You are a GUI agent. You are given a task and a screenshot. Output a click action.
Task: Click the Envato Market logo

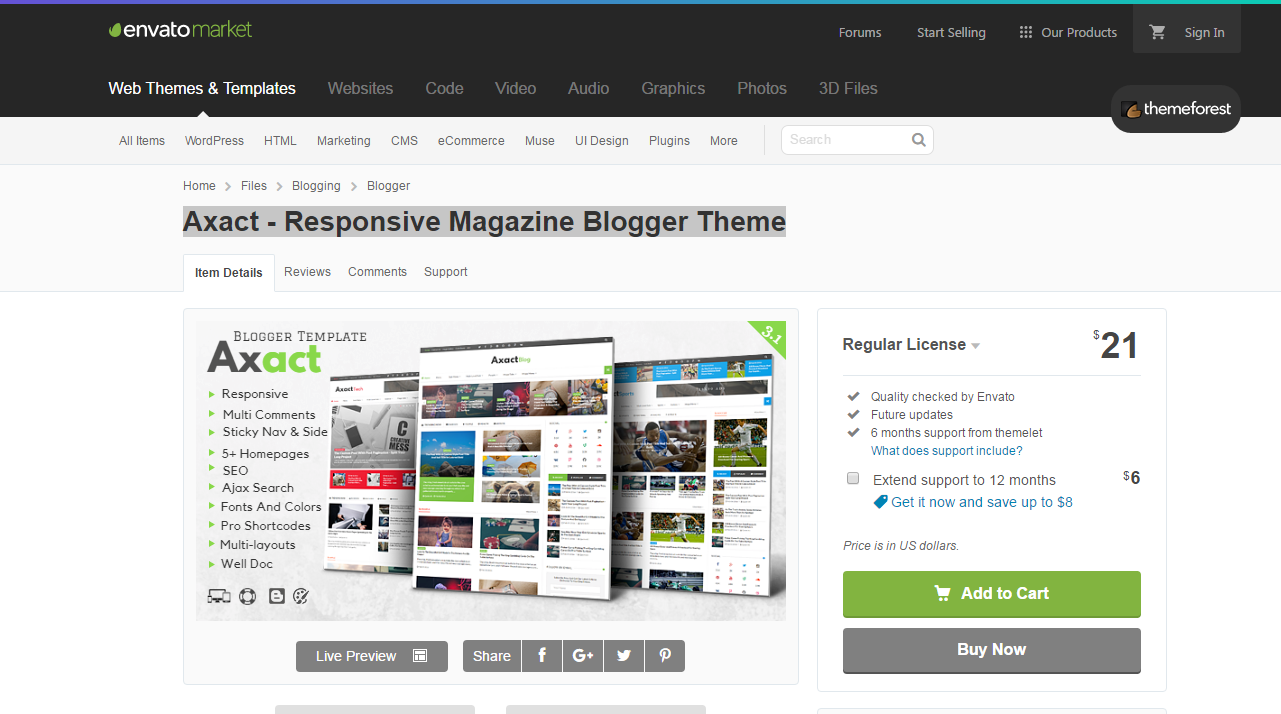pyautogui.click(x=180, y=30)
